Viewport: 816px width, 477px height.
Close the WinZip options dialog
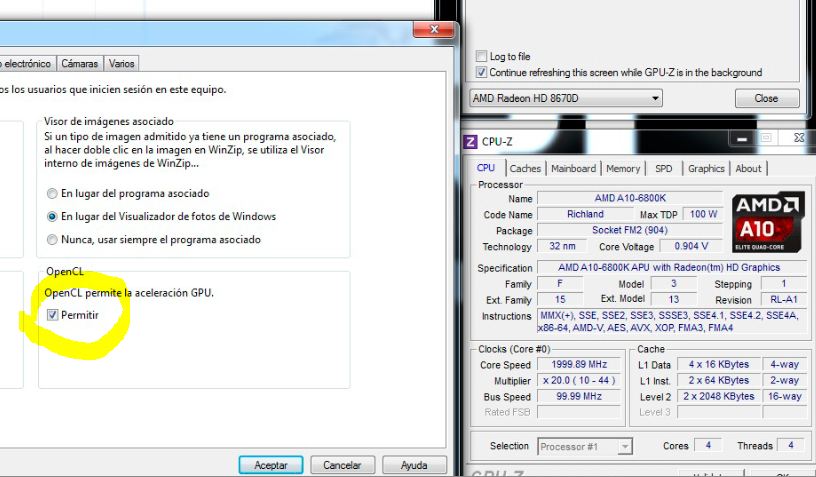click(434, 30)
